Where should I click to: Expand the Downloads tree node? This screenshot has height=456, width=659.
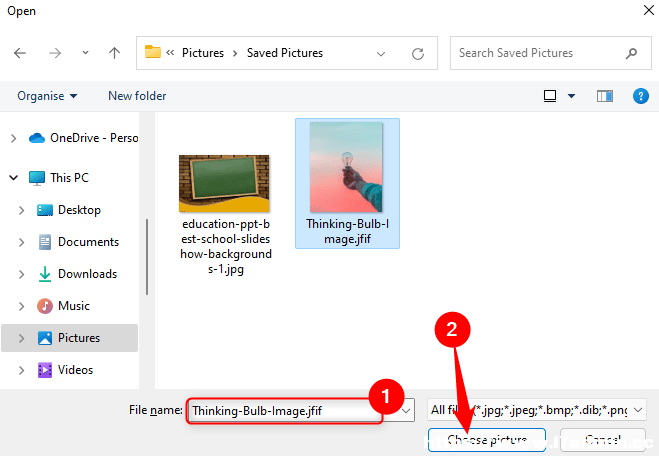21,274
